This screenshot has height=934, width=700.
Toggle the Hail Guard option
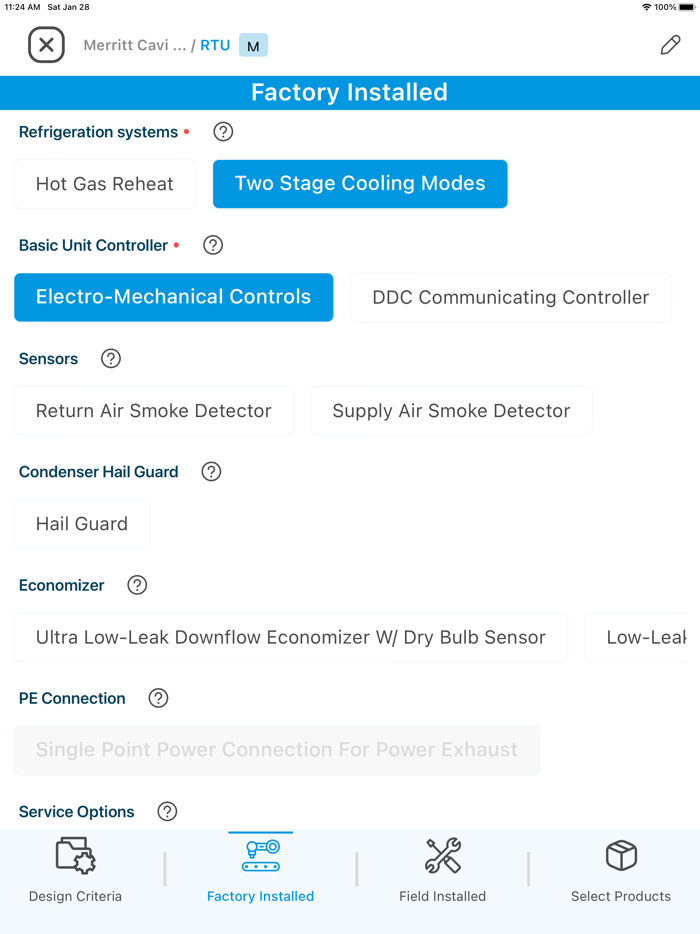coord(81,523)
